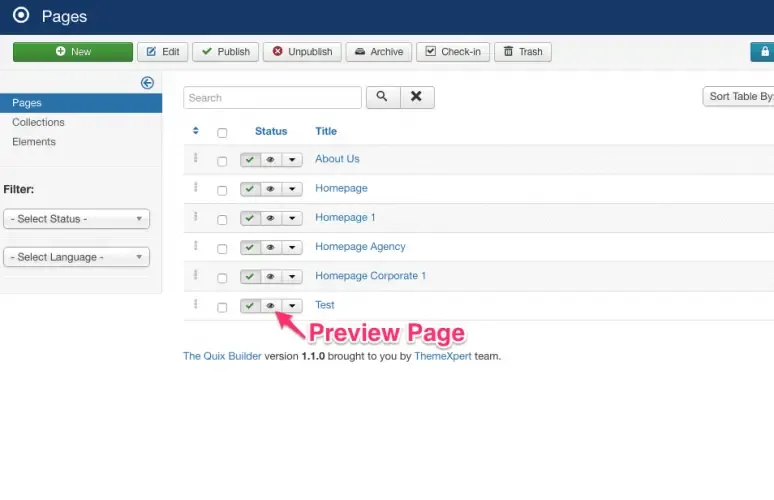Screen dimensions: 774x500
Task: Tick the checkbox for Test row
Action: coord(222,308)
